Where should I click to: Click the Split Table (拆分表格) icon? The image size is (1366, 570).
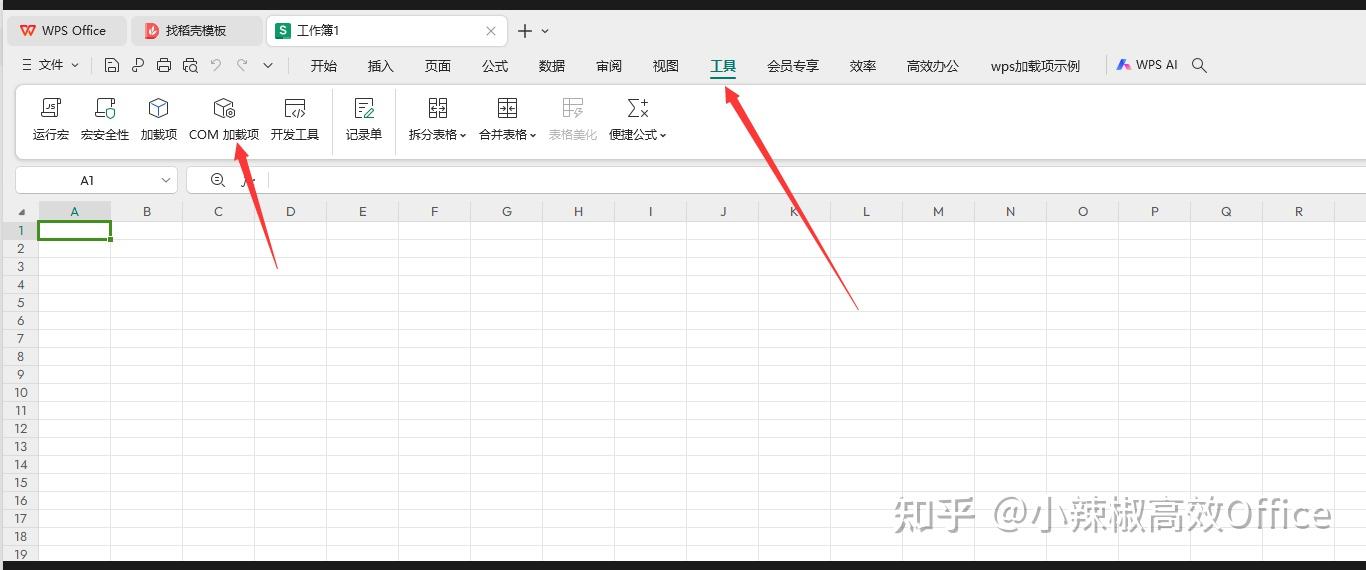437,108
